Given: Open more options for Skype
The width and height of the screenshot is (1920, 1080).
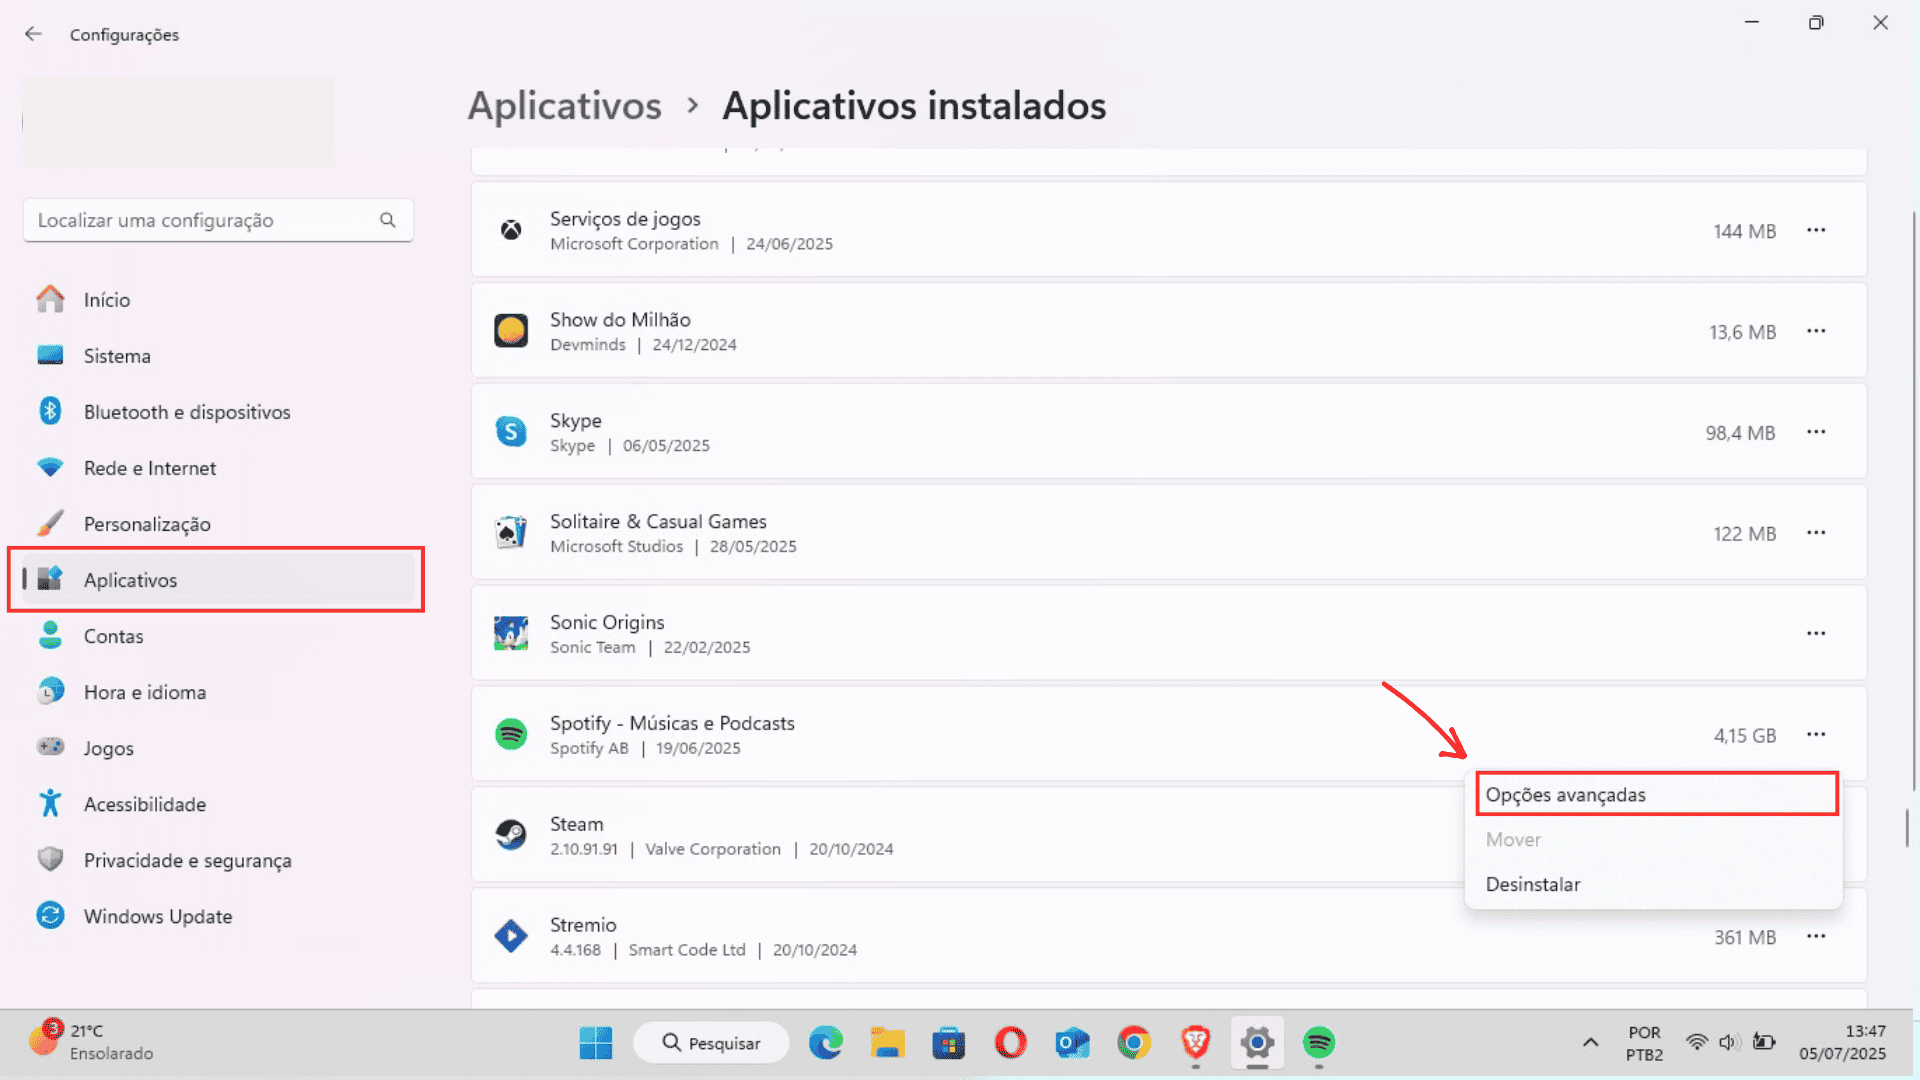Looking at the screenshot, I should pos(1816,432).
